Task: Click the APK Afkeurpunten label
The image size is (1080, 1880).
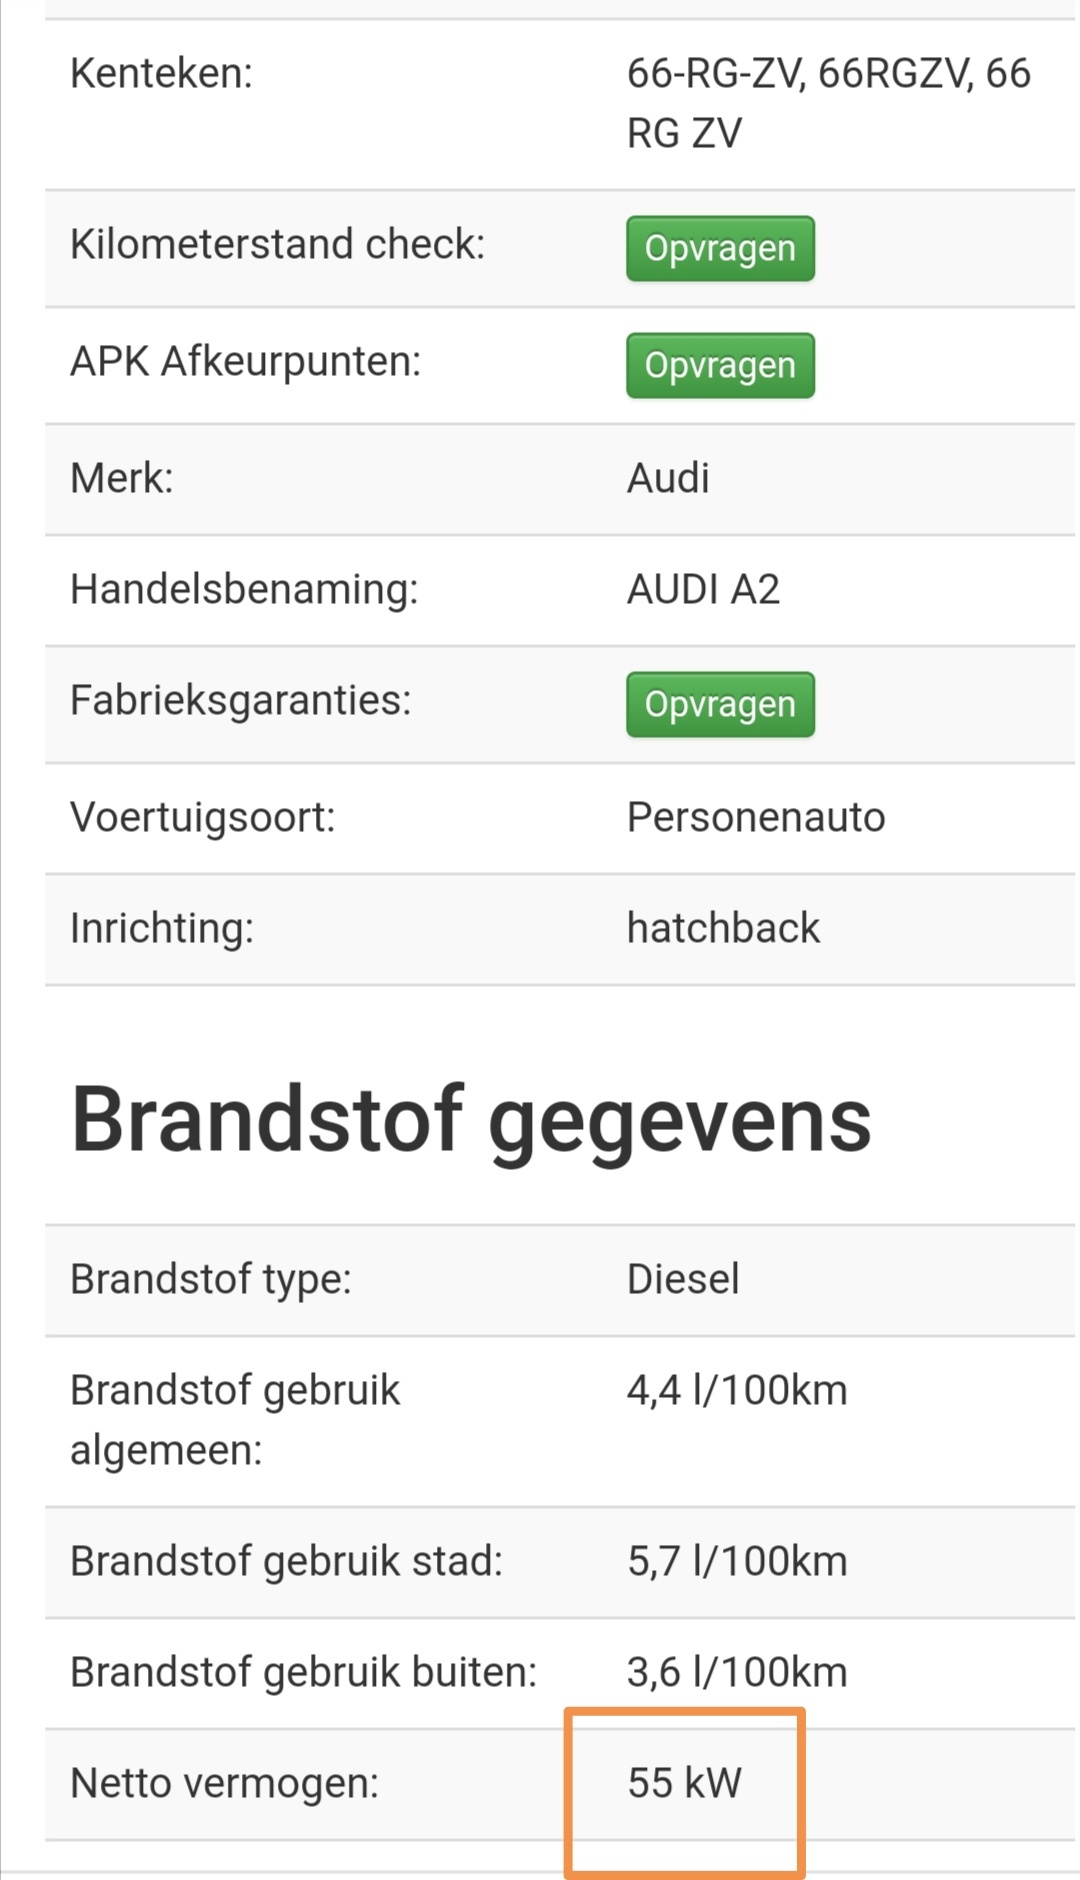Action: (246, 361)
